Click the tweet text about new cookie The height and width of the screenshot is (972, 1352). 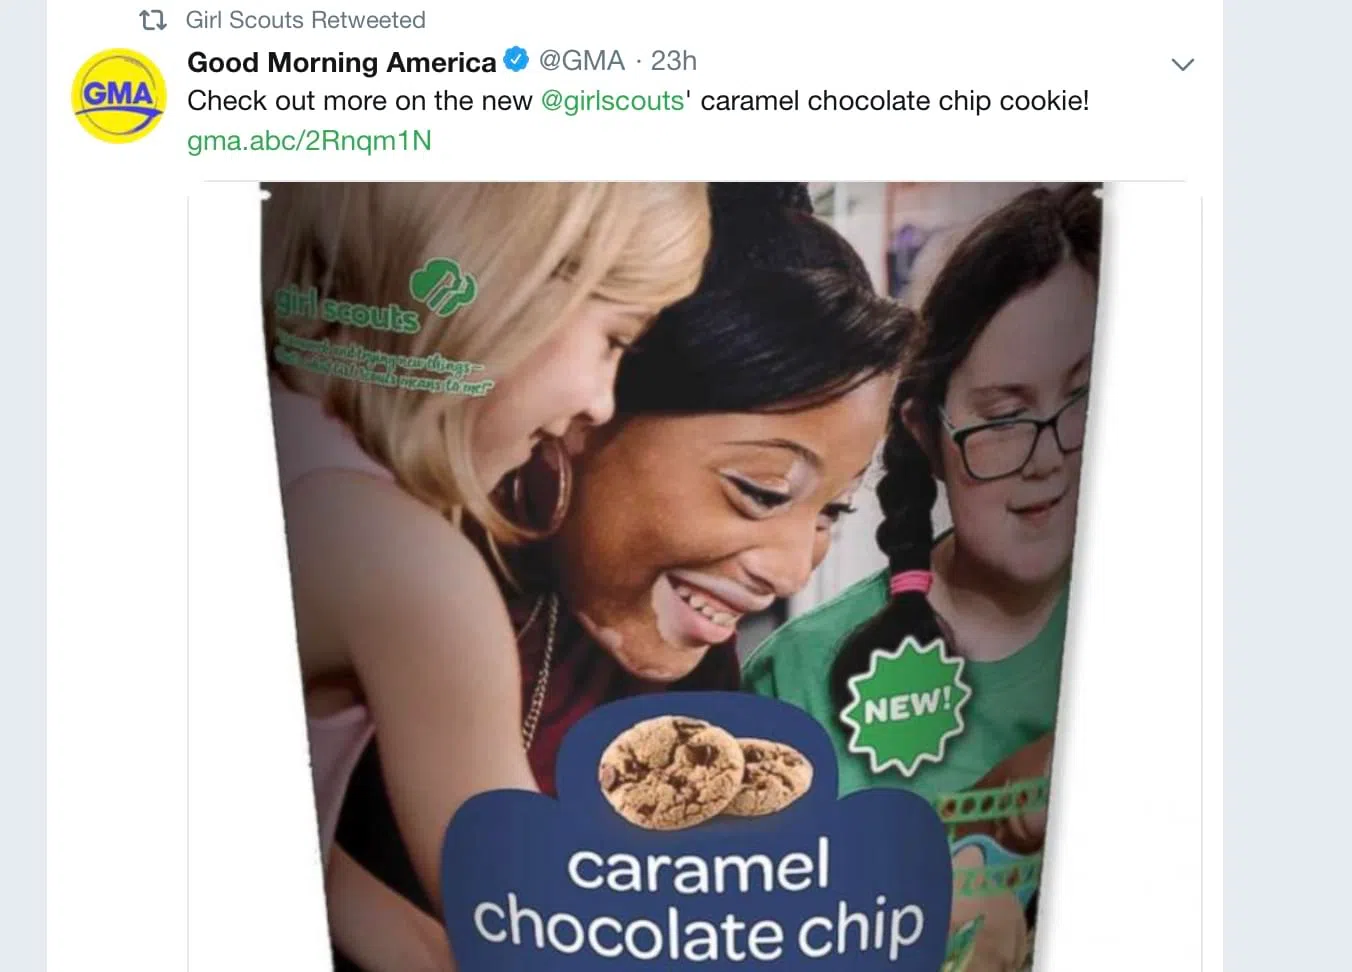[x=638, y=101]
